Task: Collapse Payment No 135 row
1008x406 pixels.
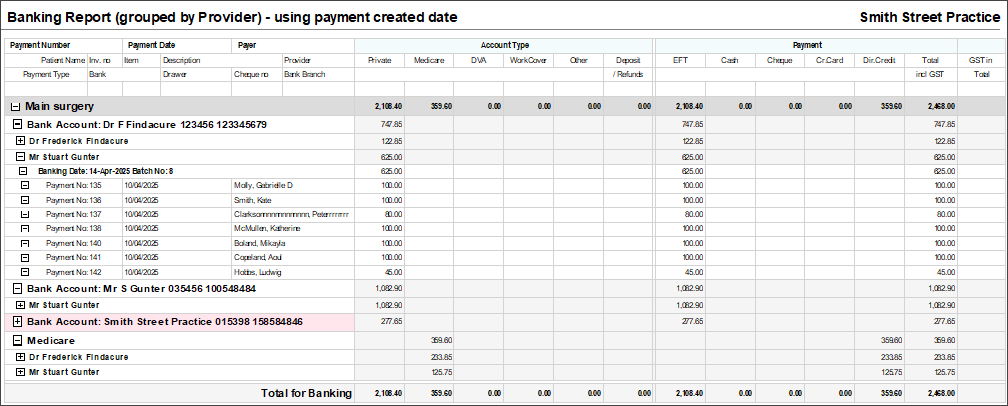Action: point(25,185)
